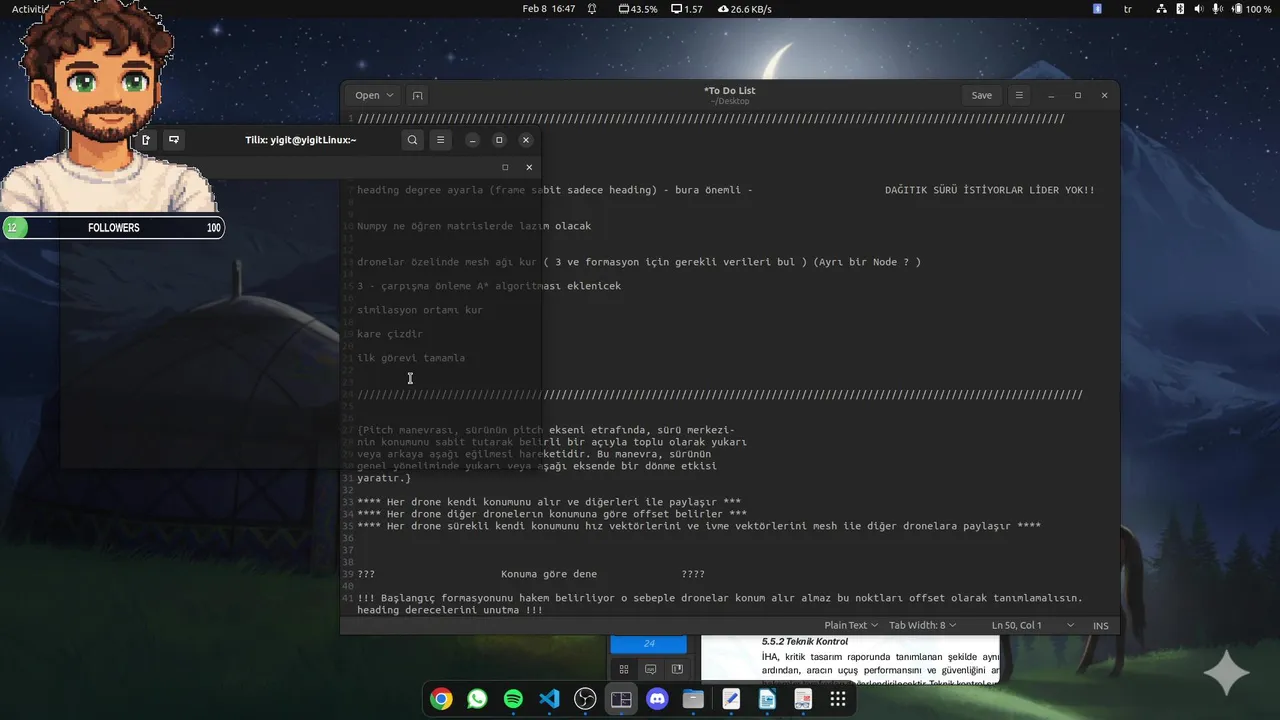
Task: Click the wired network icon in top bar
Action: click(1161, 9)
